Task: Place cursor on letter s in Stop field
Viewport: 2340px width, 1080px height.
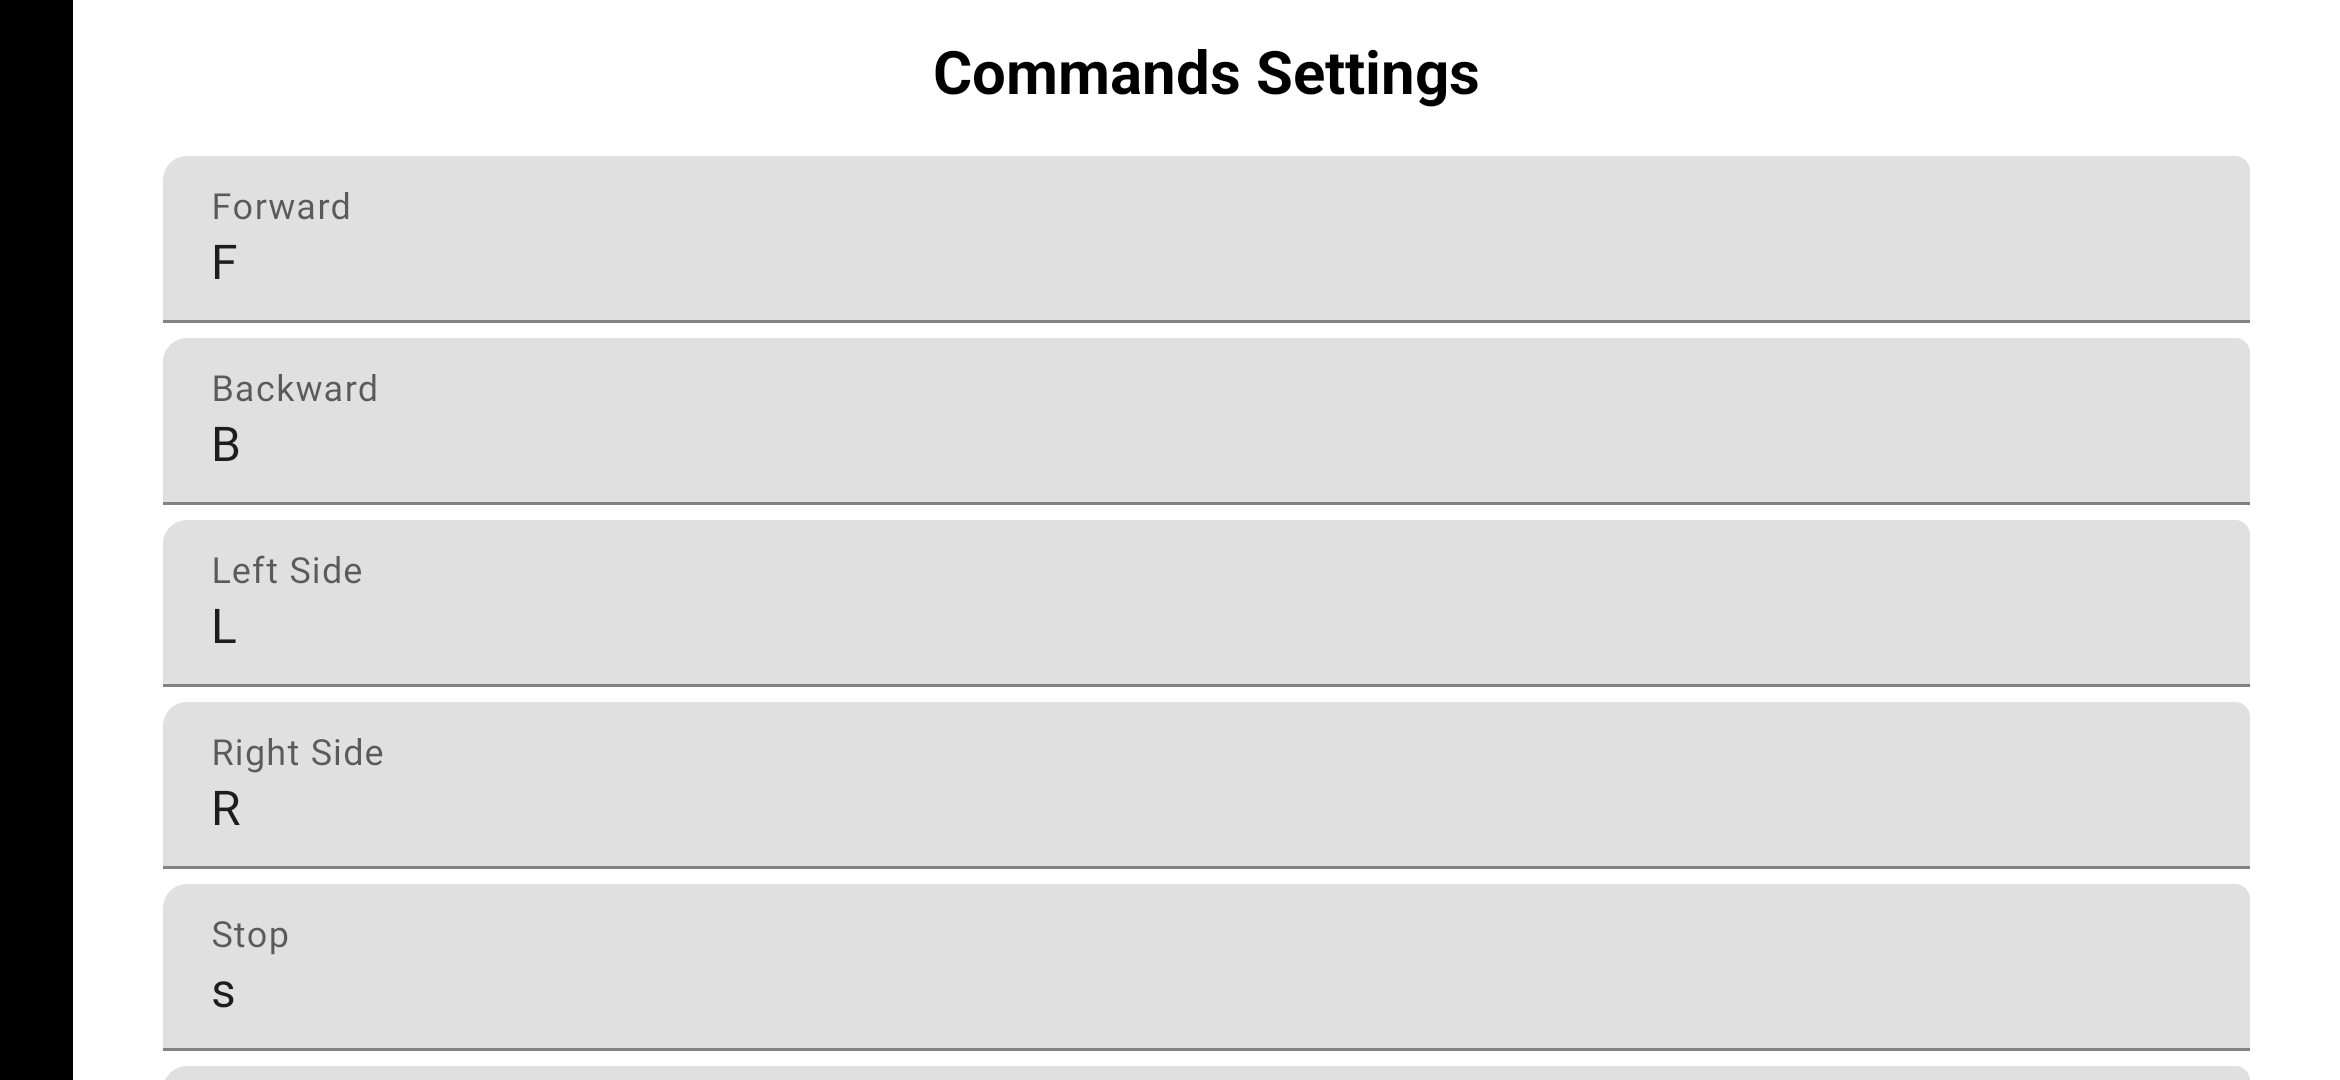Action: (223, 993)
